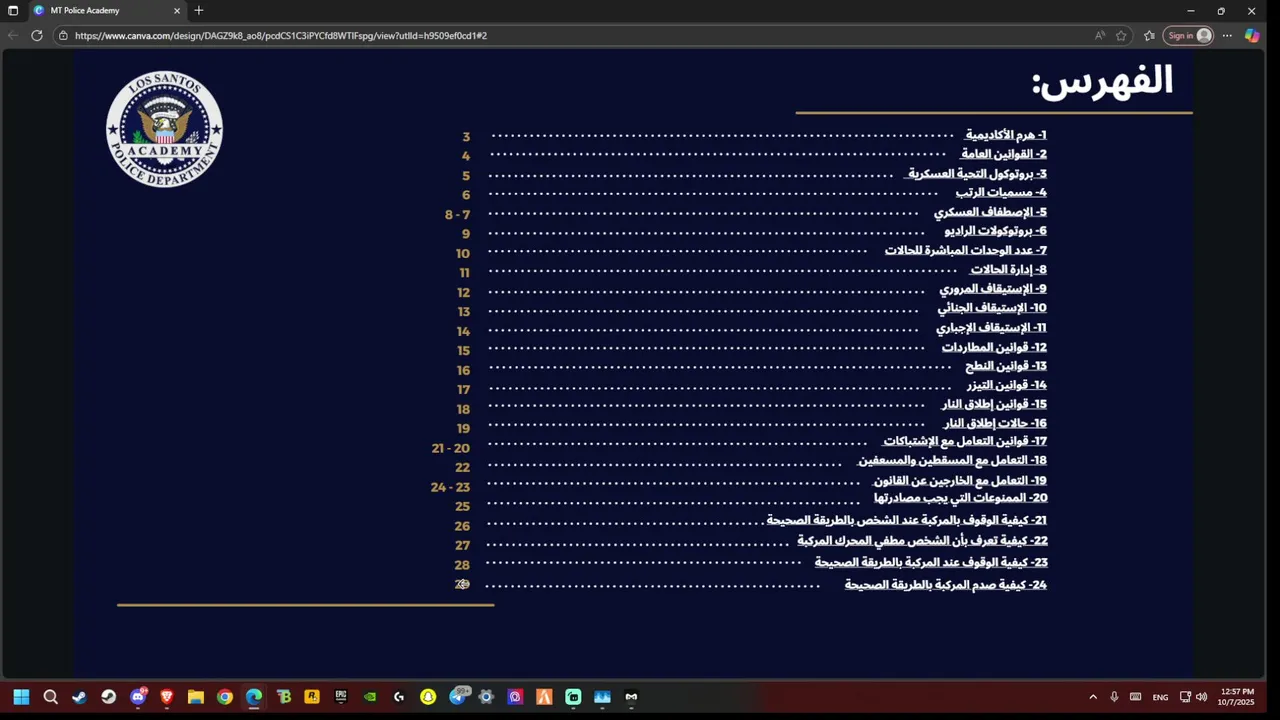Open entry 5- الإصطفاف العسكري
The image size is (1280, 720).
[x=990, y=212]
